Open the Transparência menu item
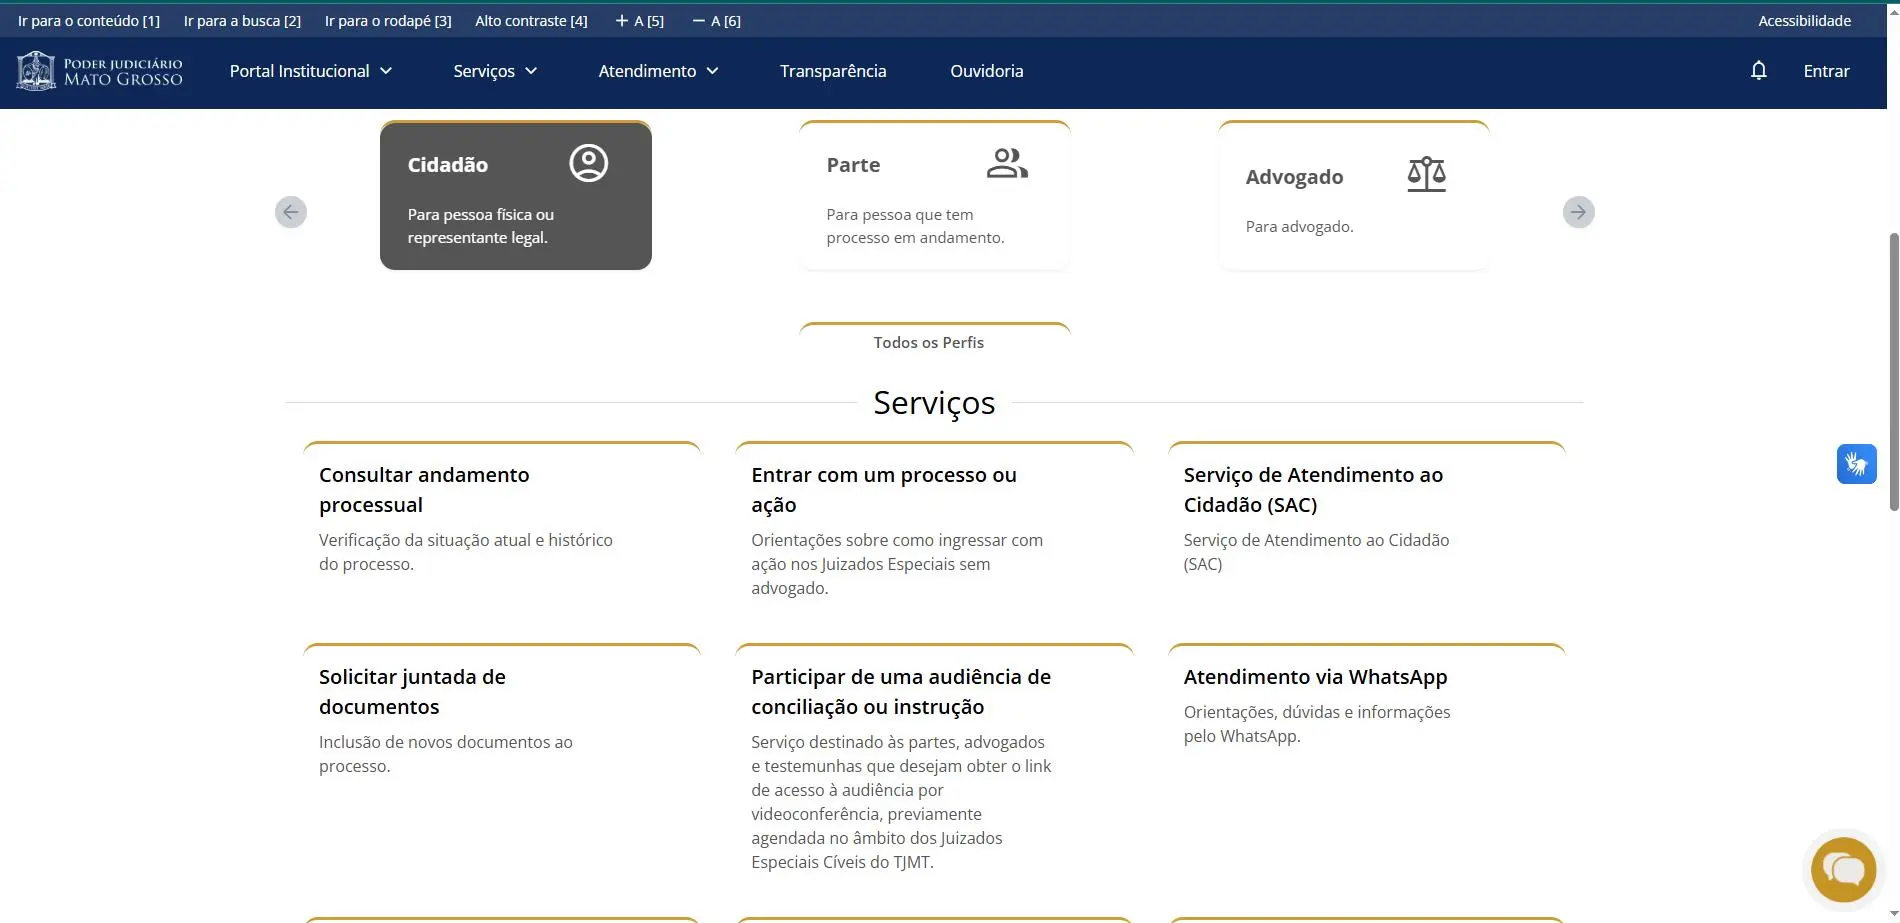 click(833, 71)
